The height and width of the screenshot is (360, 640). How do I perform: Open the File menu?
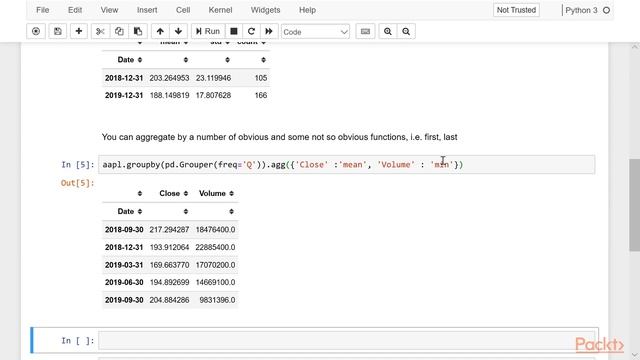[x=42, y=10]
